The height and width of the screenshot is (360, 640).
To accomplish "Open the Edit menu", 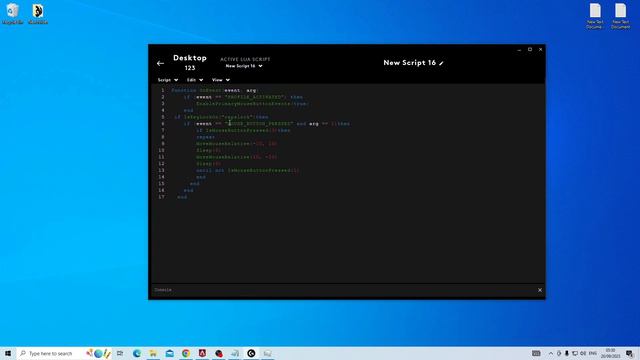I will (x=195, y=80).
